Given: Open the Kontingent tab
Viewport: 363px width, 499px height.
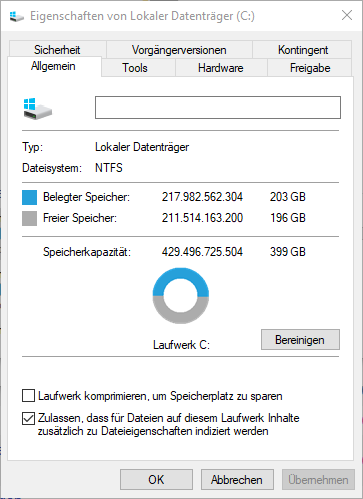Looking at the screenshot, I should pyautogui.click(x=302, y=49).
